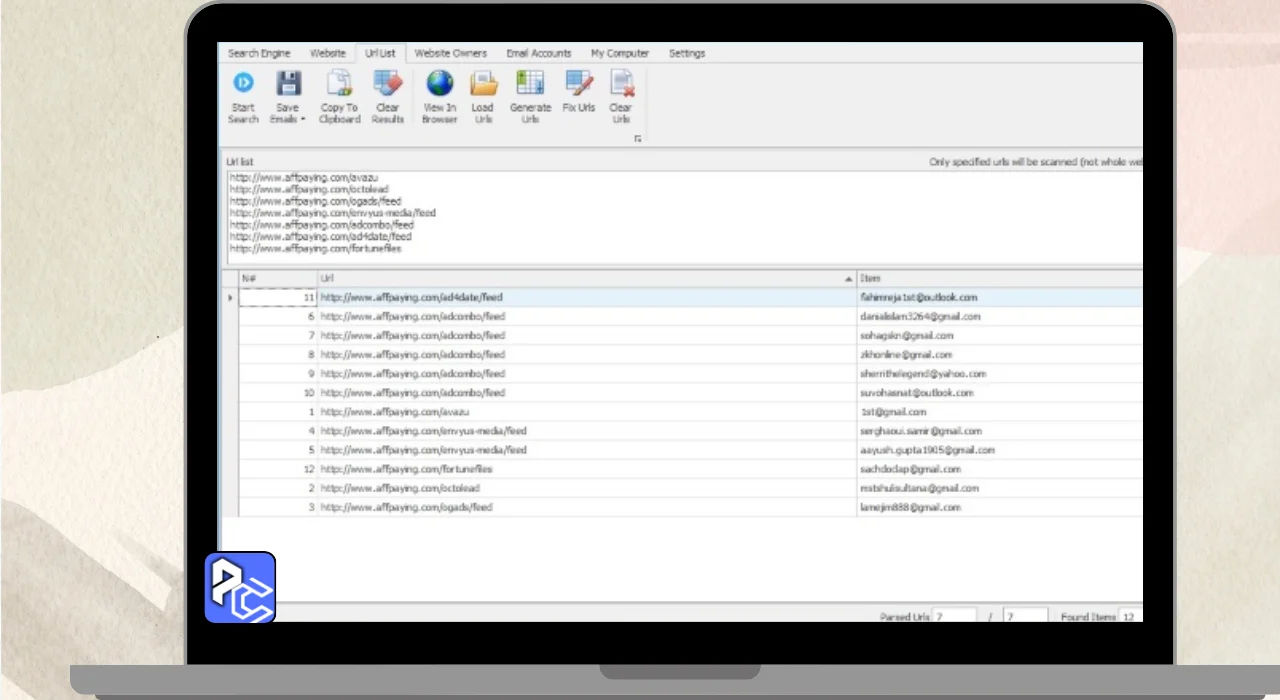1280x700 pixels.
Task: Click the Save Emails floppy disk icon
Action: [288, 83]
